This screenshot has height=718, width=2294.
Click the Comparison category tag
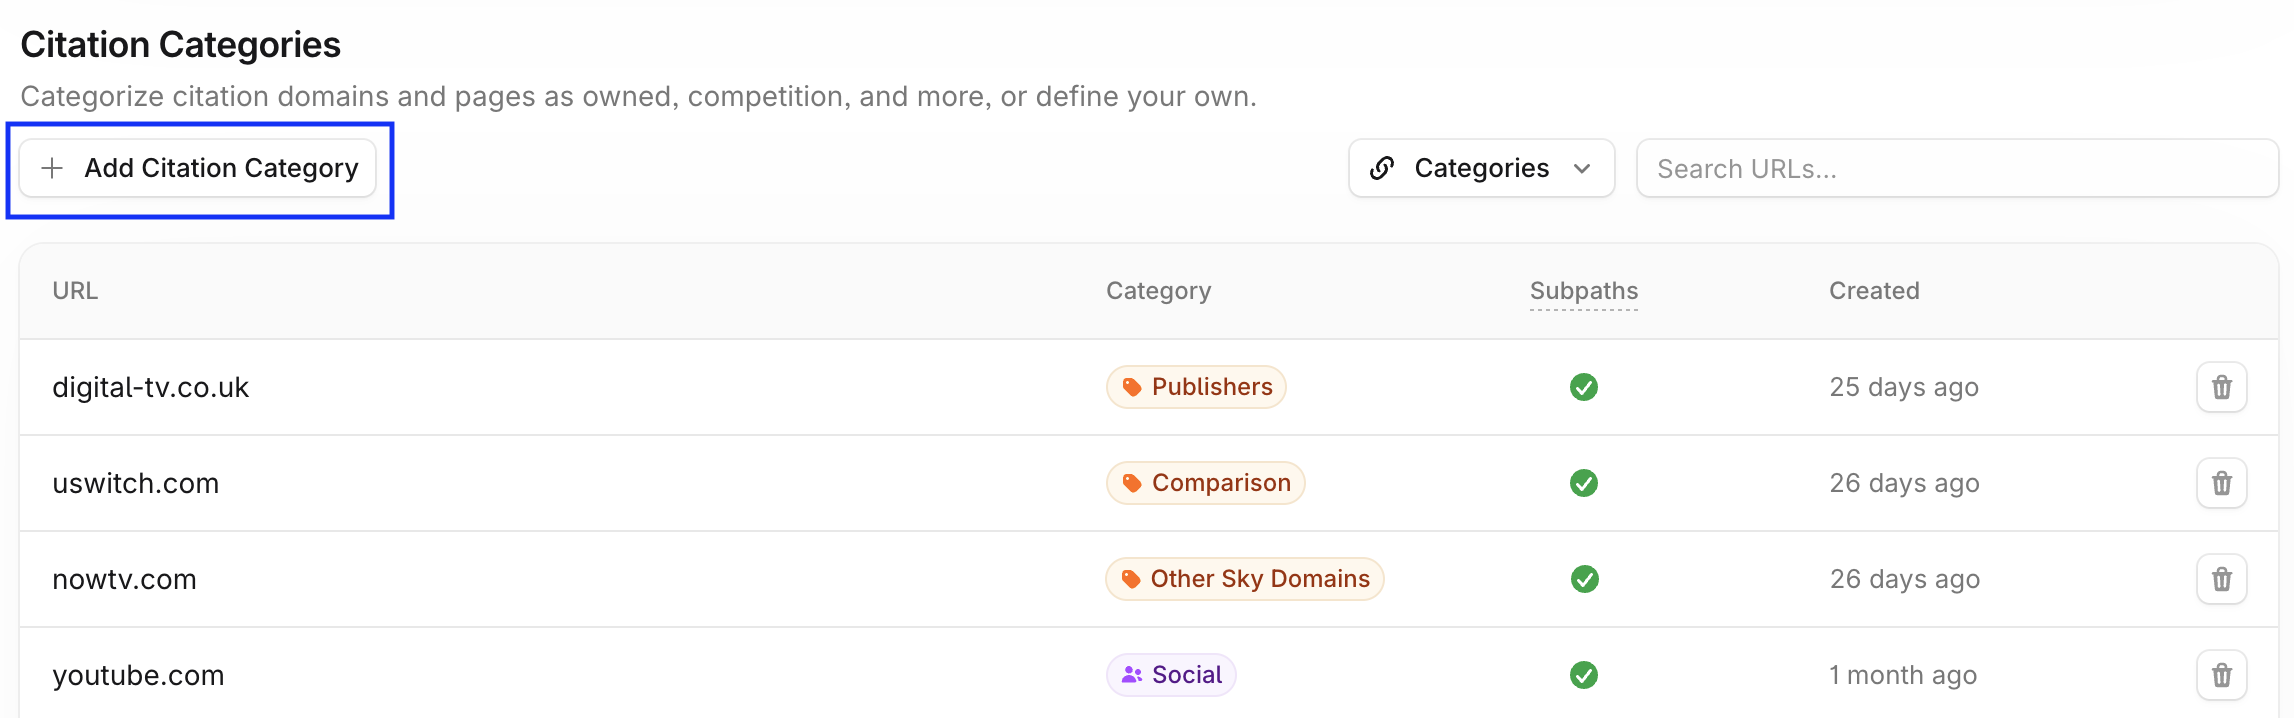1205,483
